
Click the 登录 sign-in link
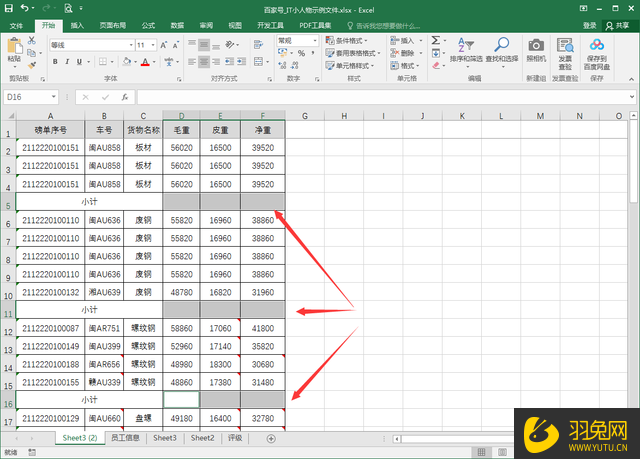pos(589,26)
